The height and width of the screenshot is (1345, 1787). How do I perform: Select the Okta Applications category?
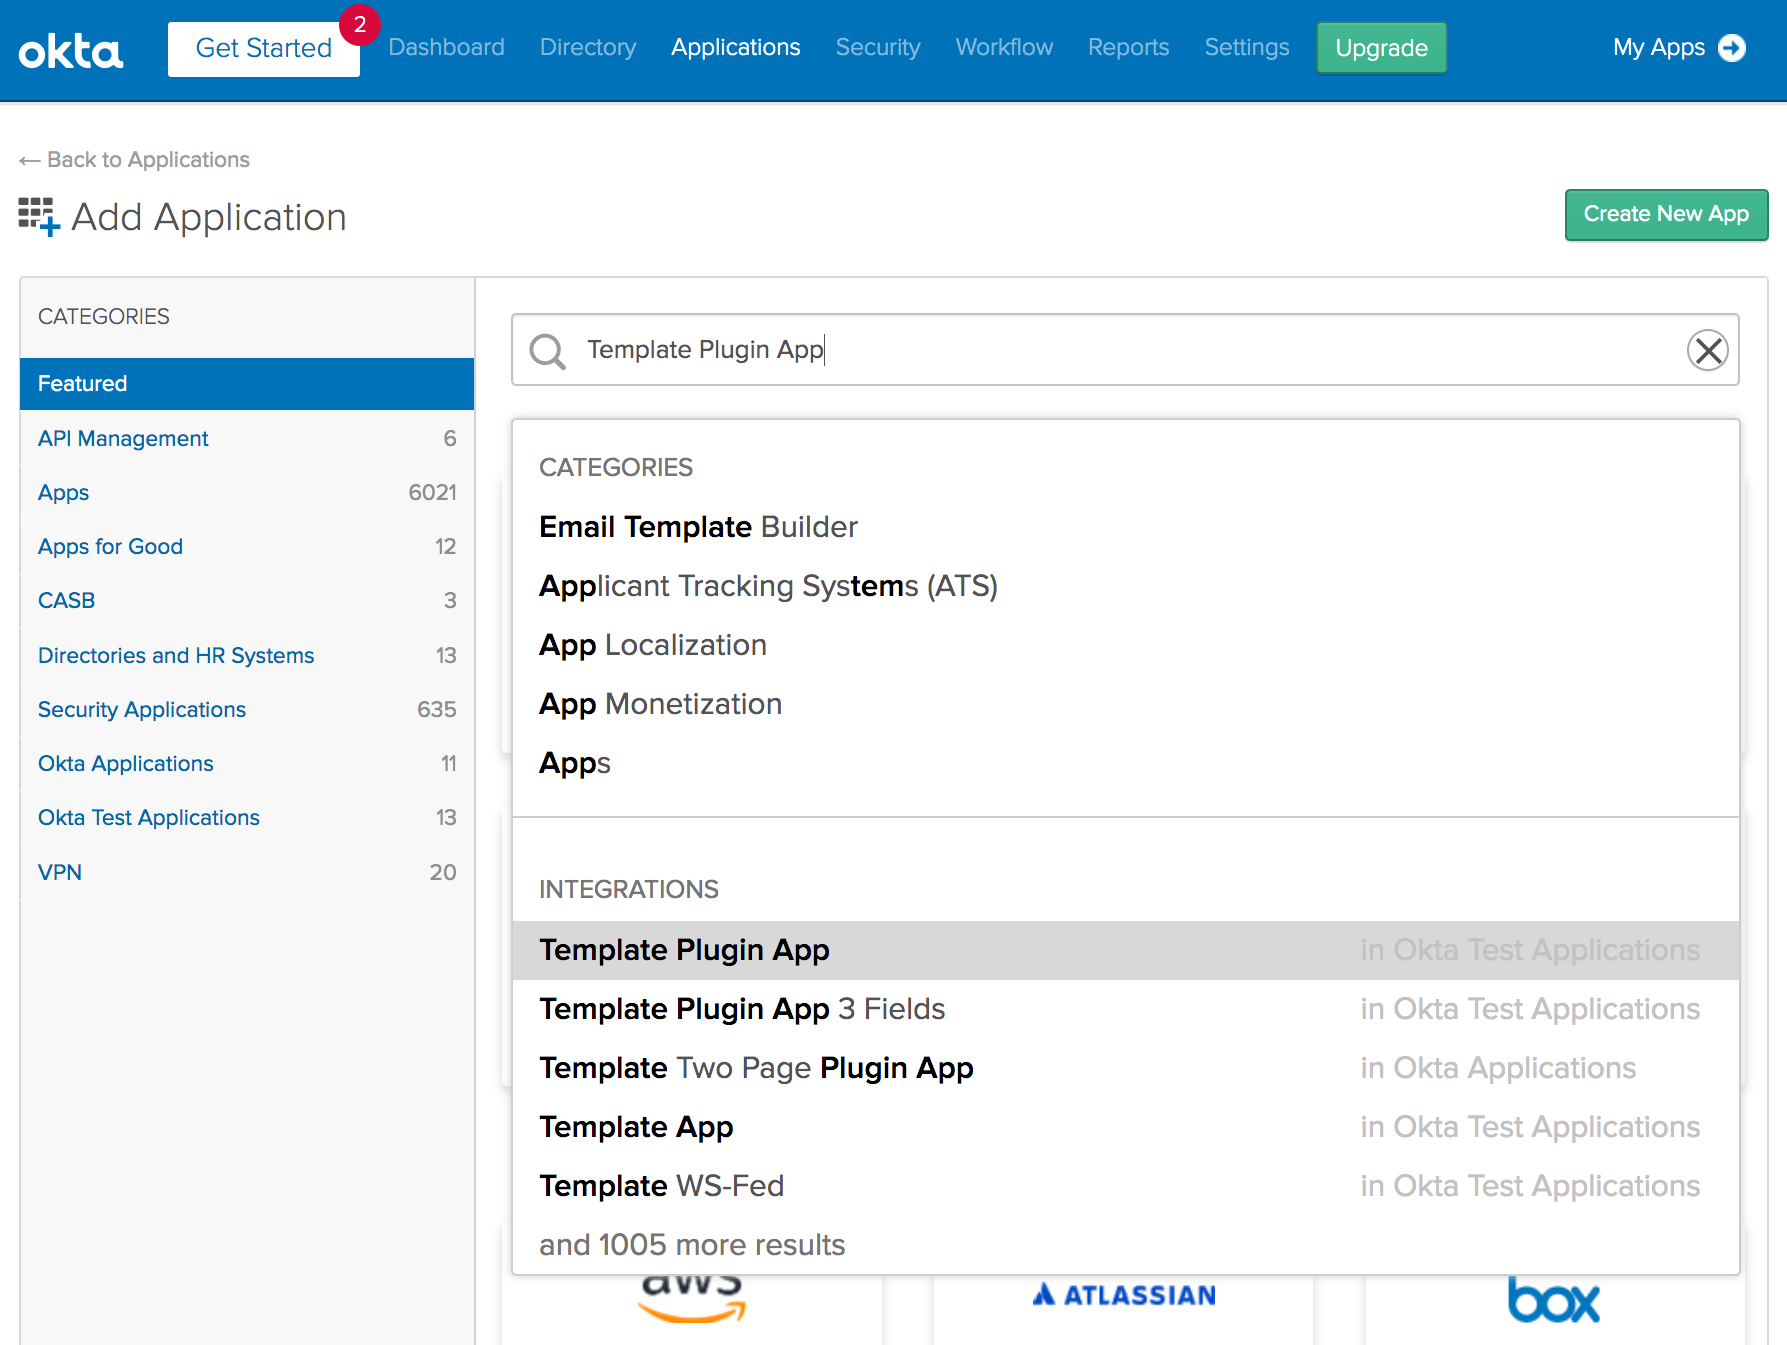(x=247, y=763)
